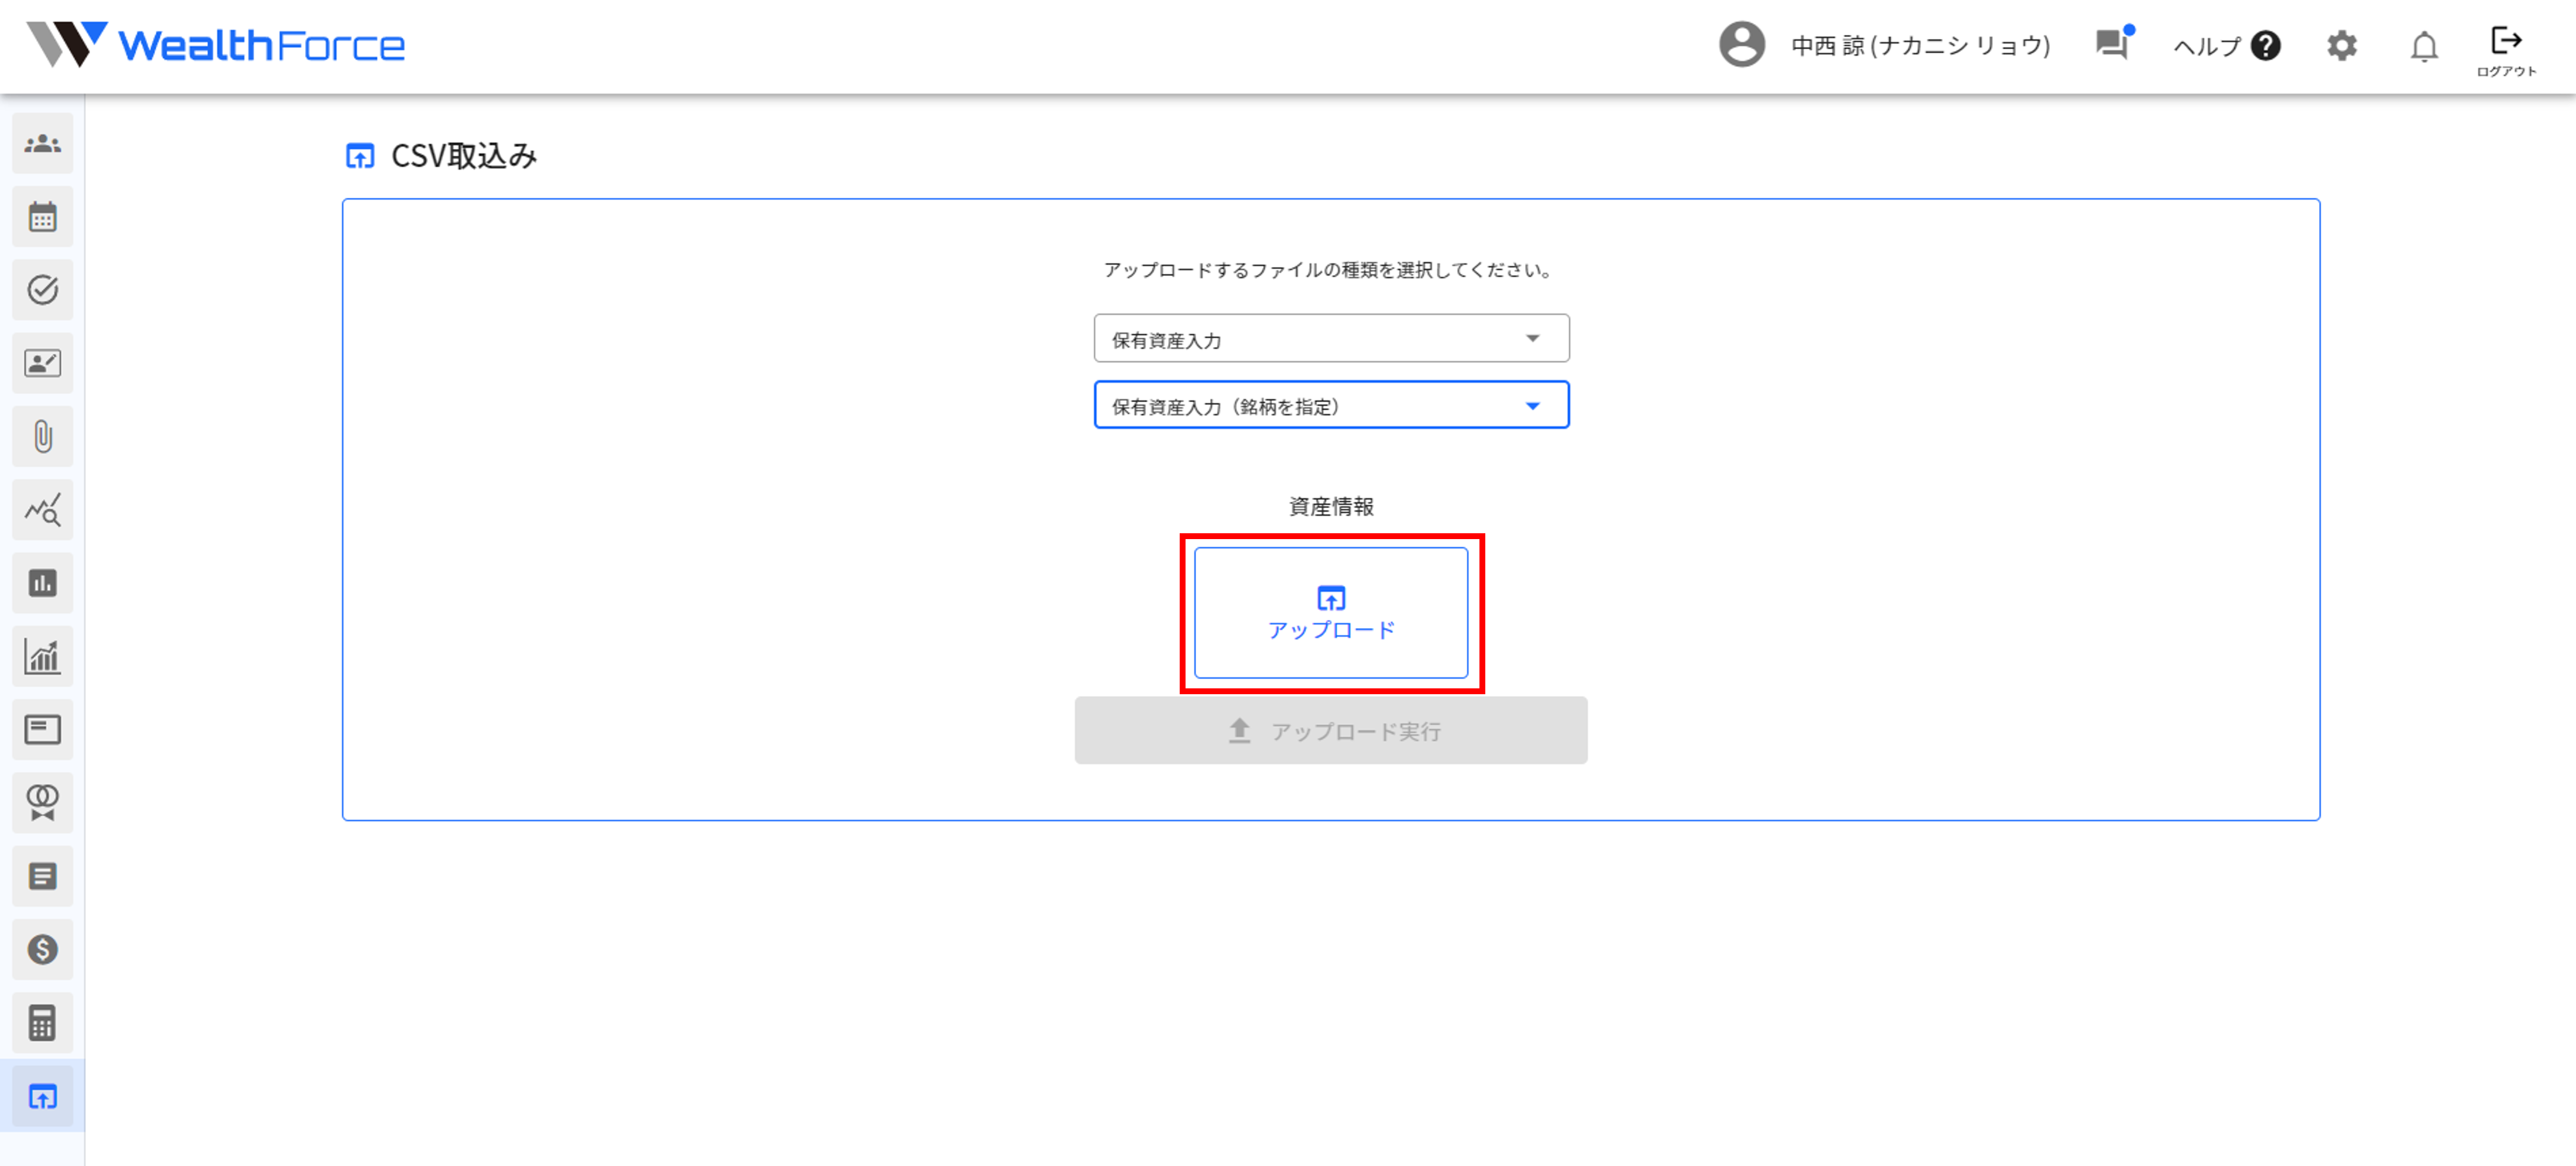Open the paperclip attachments sidebar icon
This screenshot has width=2576, height=1166.
point(42,436)
